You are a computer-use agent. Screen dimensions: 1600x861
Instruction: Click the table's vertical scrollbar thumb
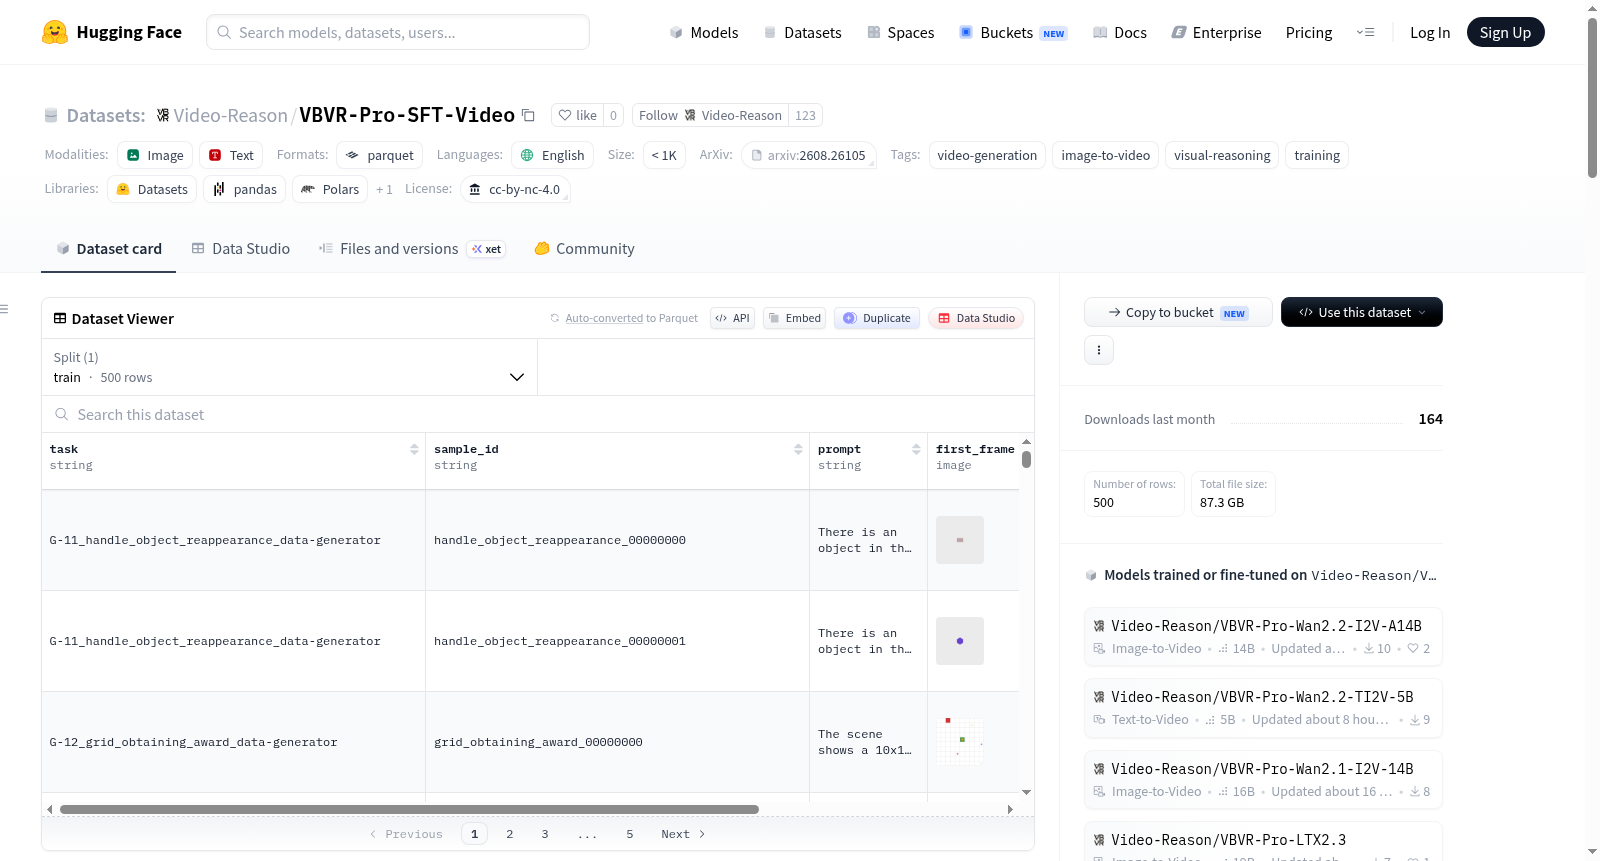pyautogui.click(x=1026, y=459)
